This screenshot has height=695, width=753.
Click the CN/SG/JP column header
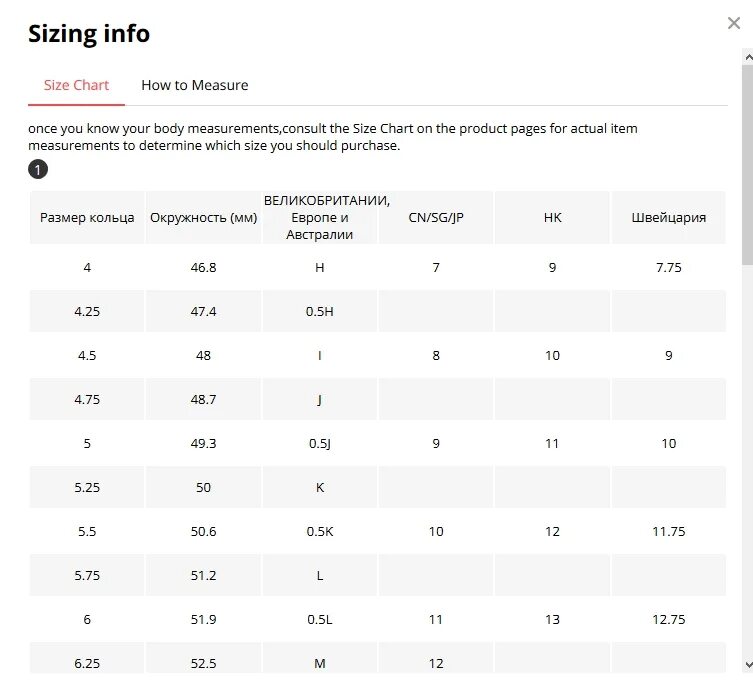(436, 217)
